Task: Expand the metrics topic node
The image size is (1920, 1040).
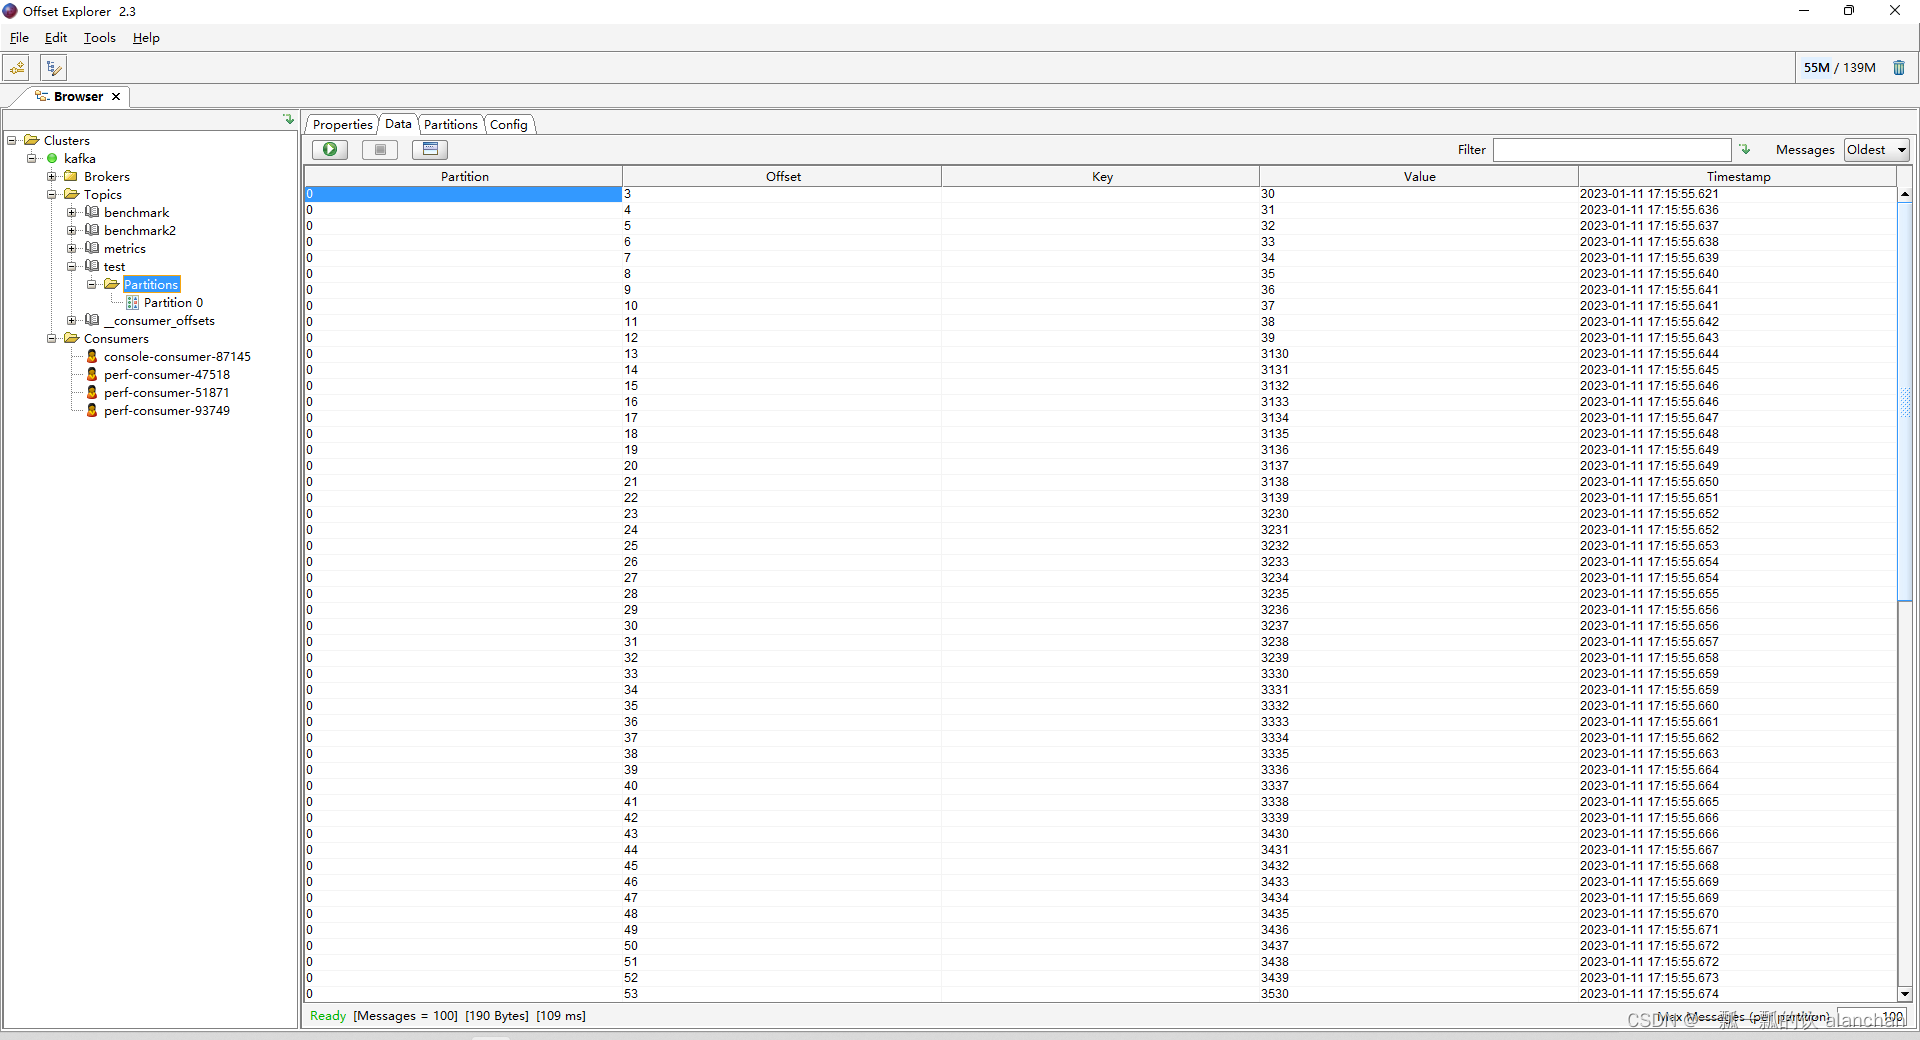Action: coord(72,249)
